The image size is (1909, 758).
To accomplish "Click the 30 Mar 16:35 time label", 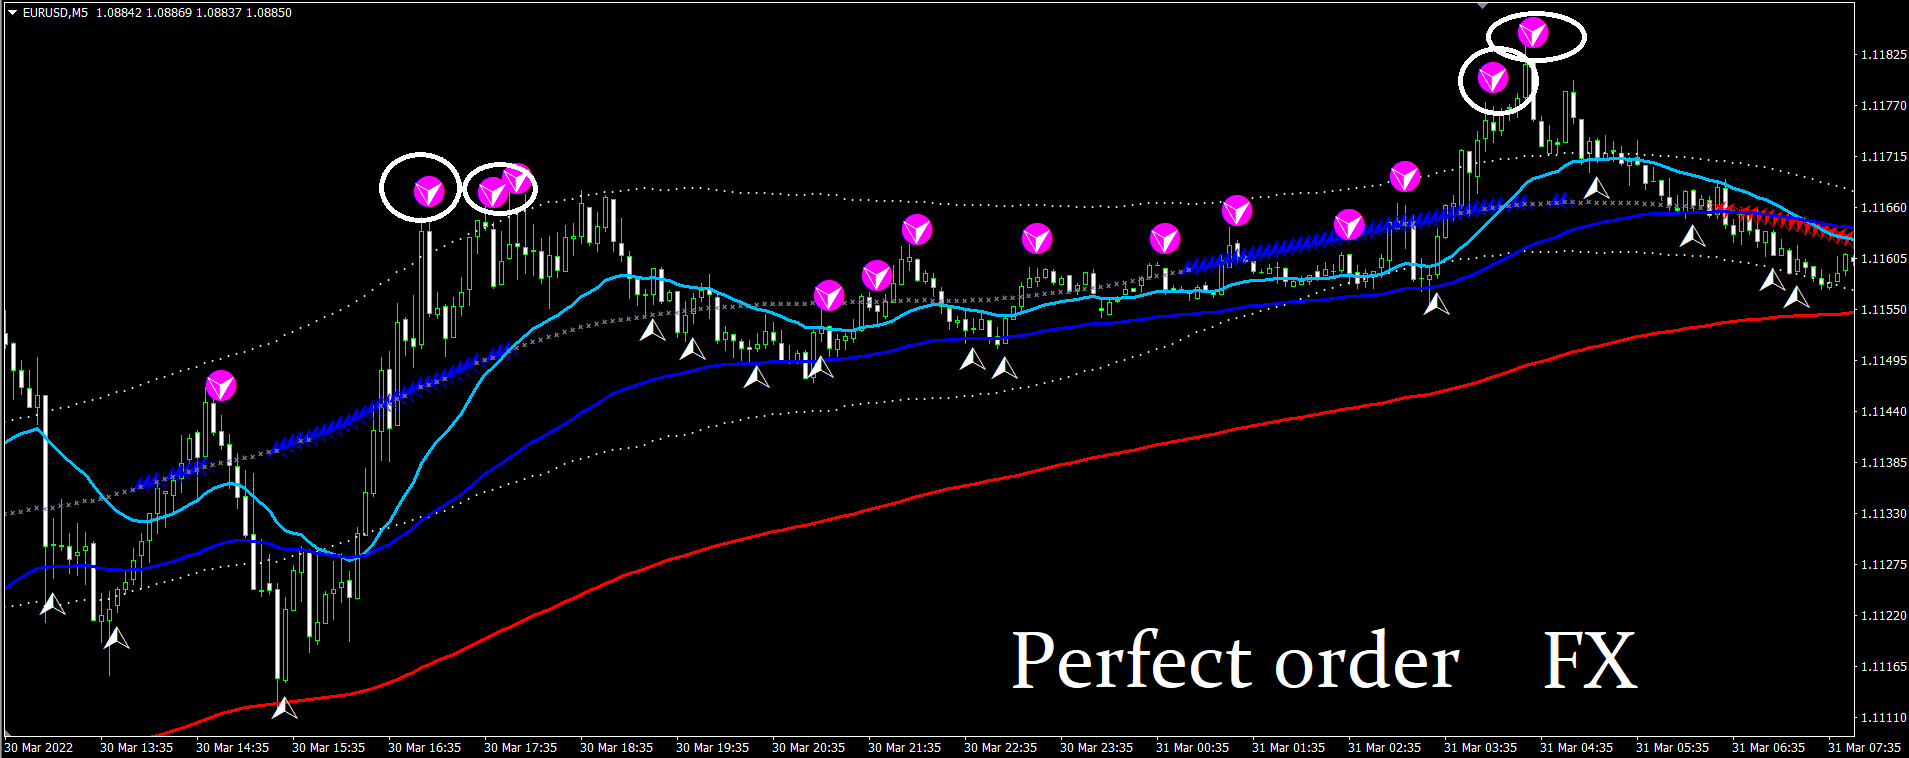I will 424,748.
